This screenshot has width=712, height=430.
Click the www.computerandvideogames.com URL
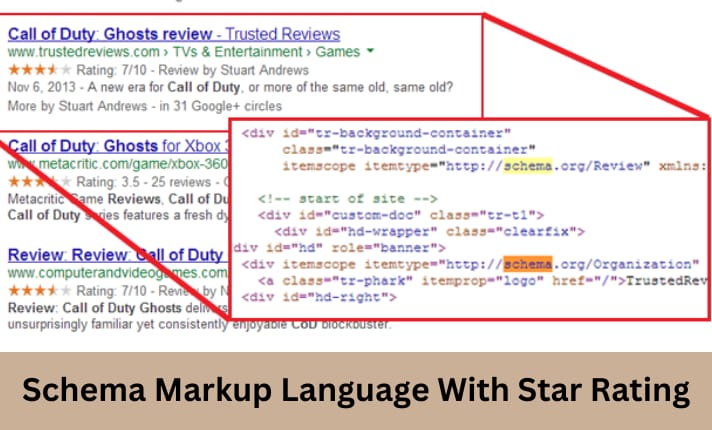coord(119,273)
